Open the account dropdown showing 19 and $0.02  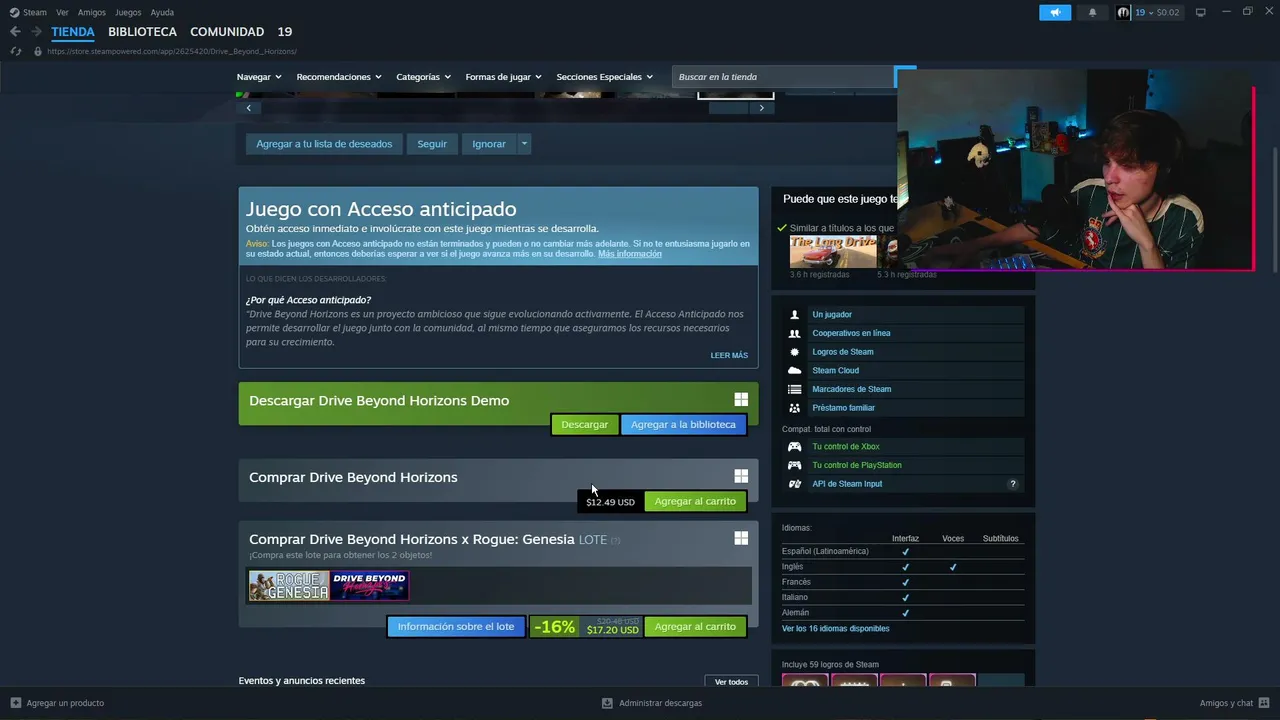tap(1157, 13)
